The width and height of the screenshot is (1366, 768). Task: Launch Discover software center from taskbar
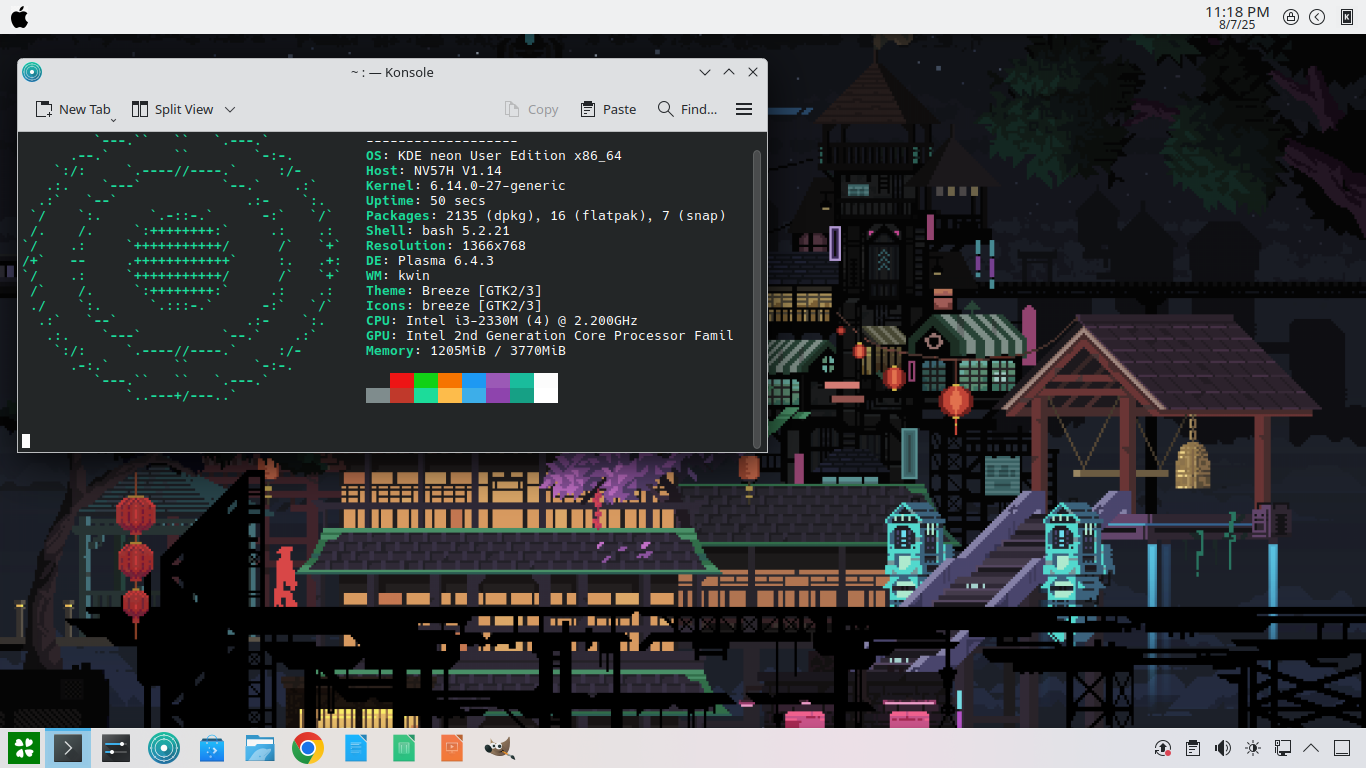(212, 748)
